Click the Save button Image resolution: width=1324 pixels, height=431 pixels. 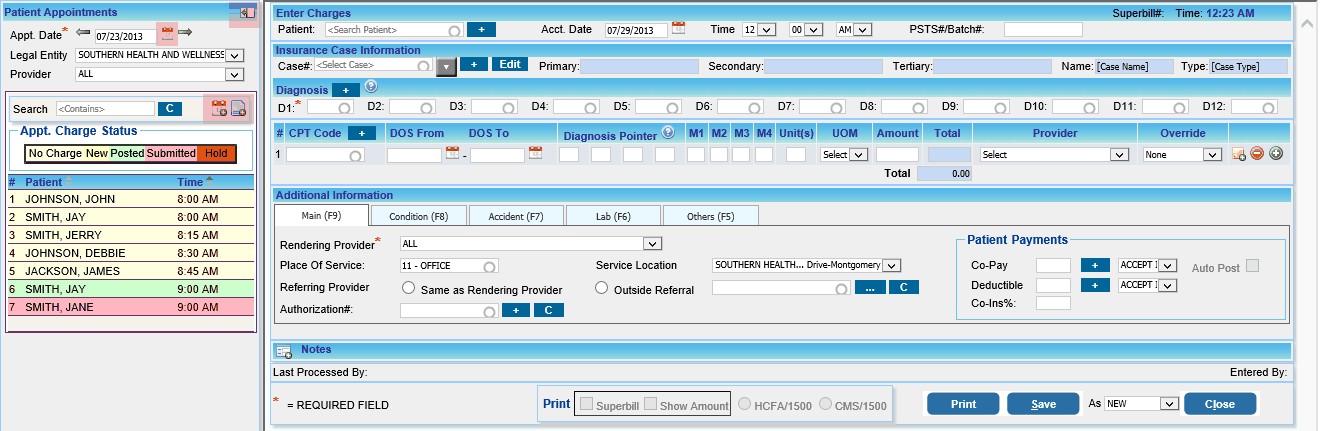(x=1042, y=404)
